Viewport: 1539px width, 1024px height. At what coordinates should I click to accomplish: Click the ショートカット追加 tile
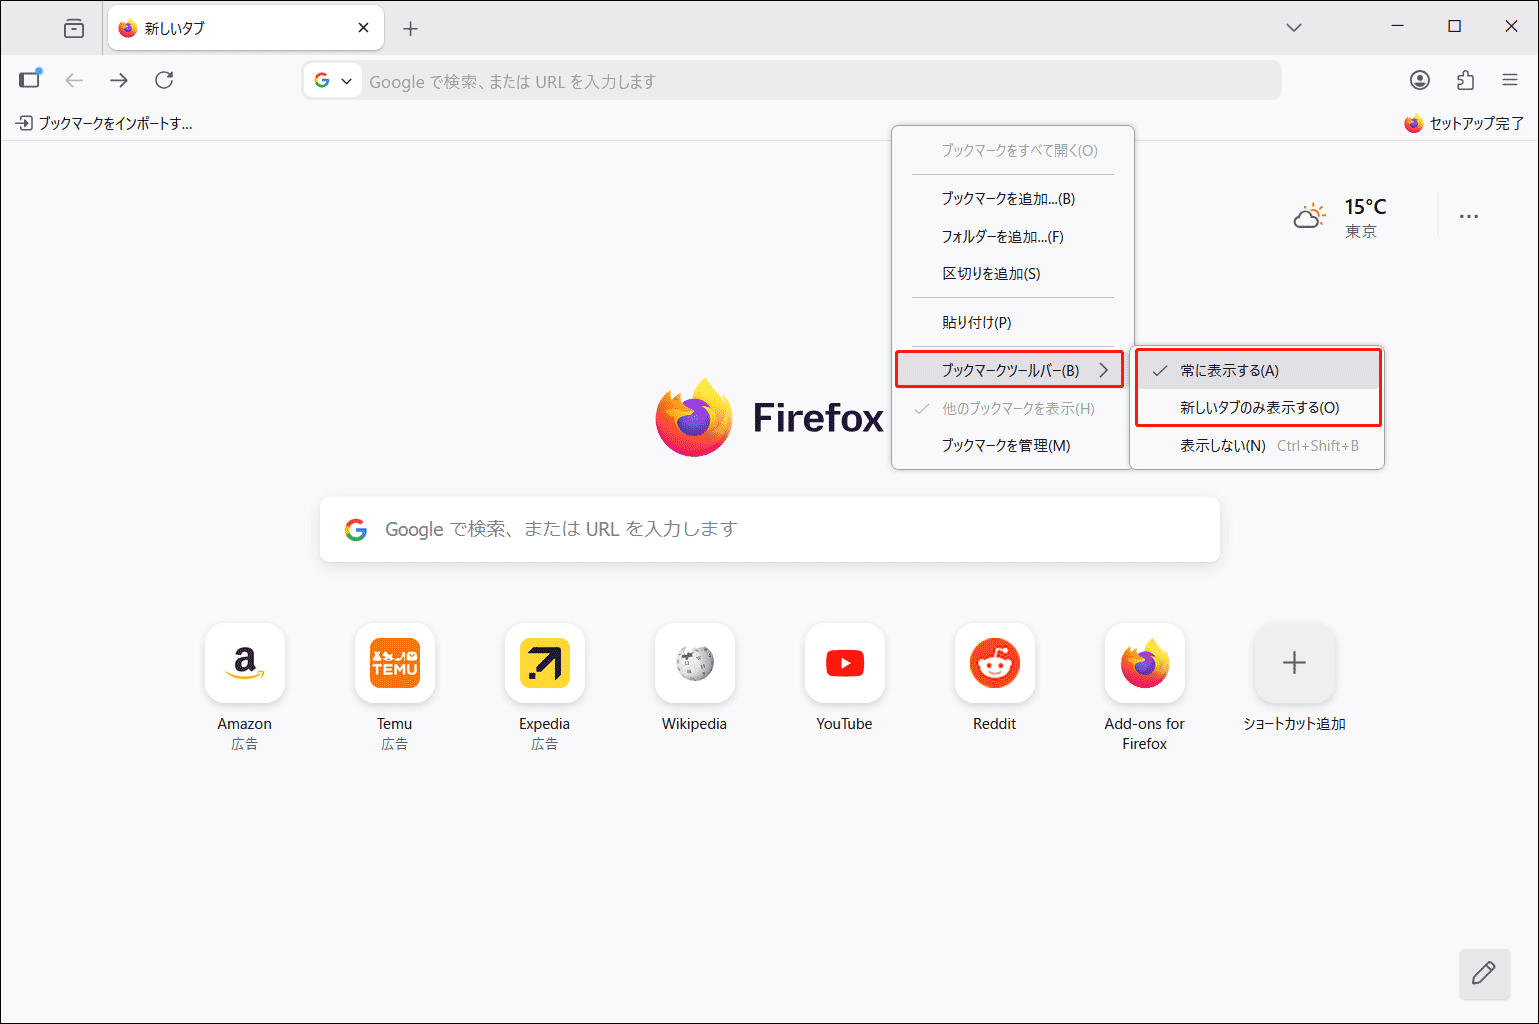pos(1294,663)
